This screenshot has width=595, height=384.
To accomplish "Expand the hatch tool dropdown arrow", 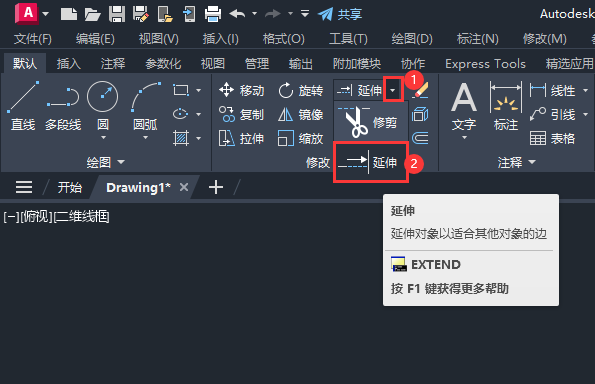I will [198, 138].
